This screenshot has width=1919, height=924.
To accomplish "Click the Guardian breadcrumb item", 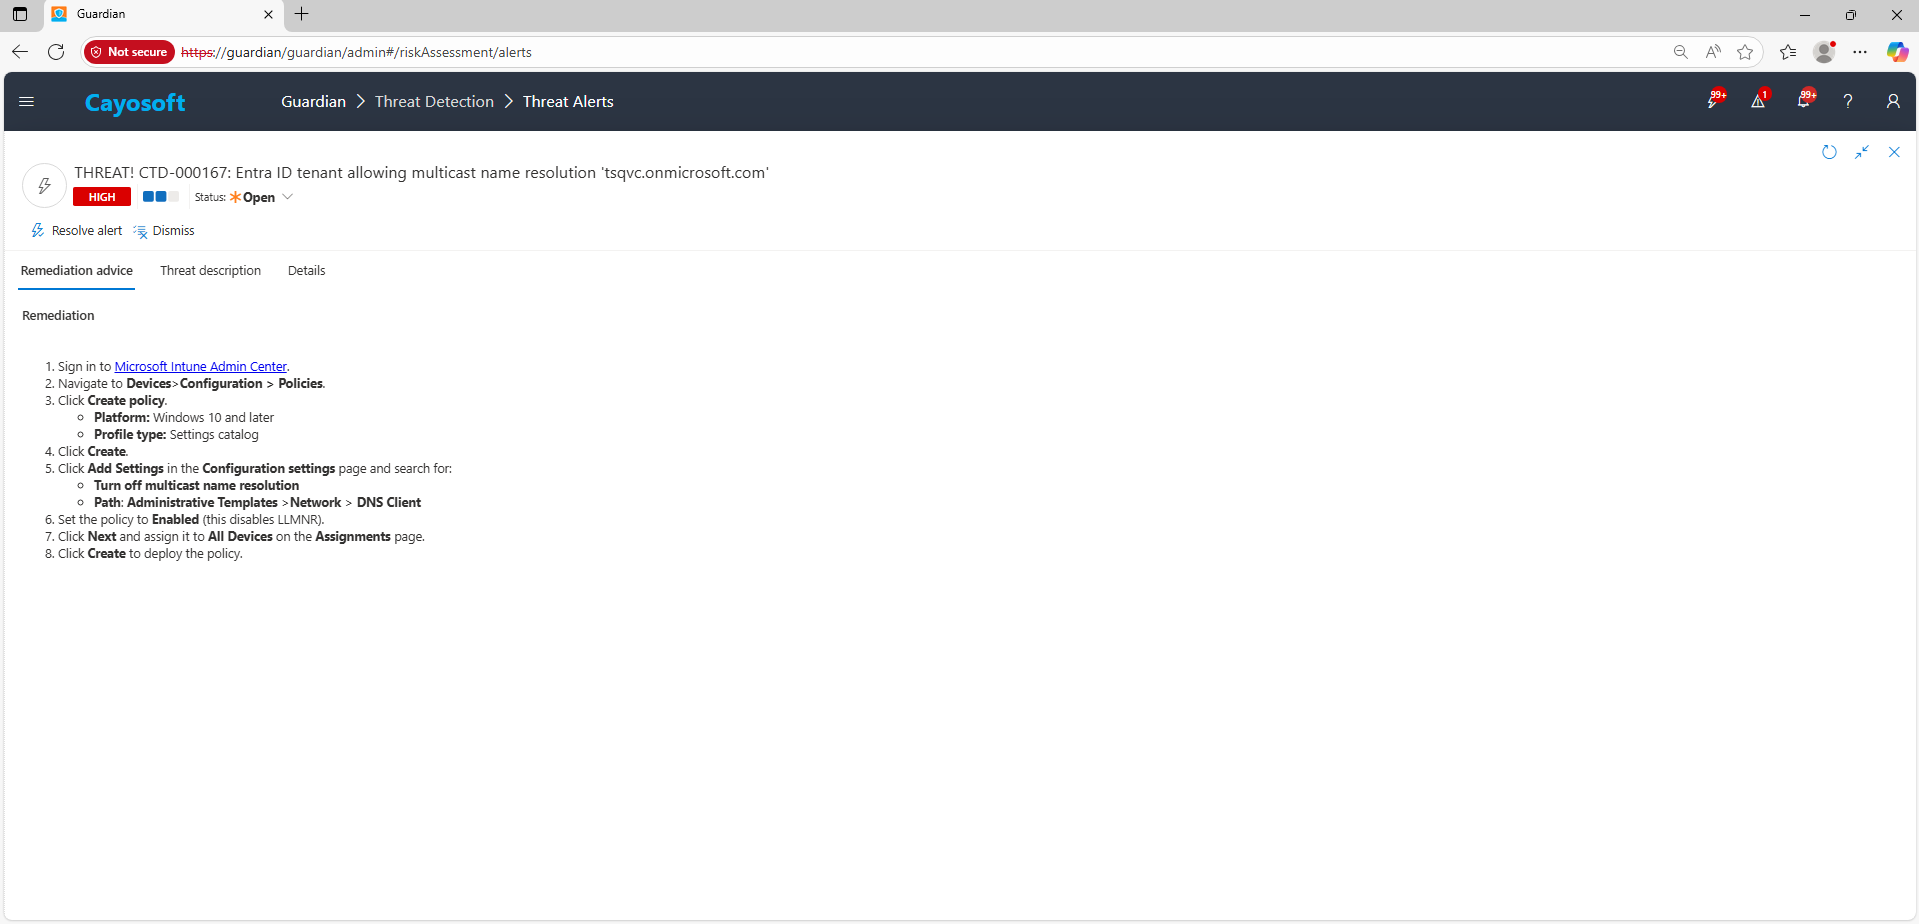I will [x=313, y=102].
